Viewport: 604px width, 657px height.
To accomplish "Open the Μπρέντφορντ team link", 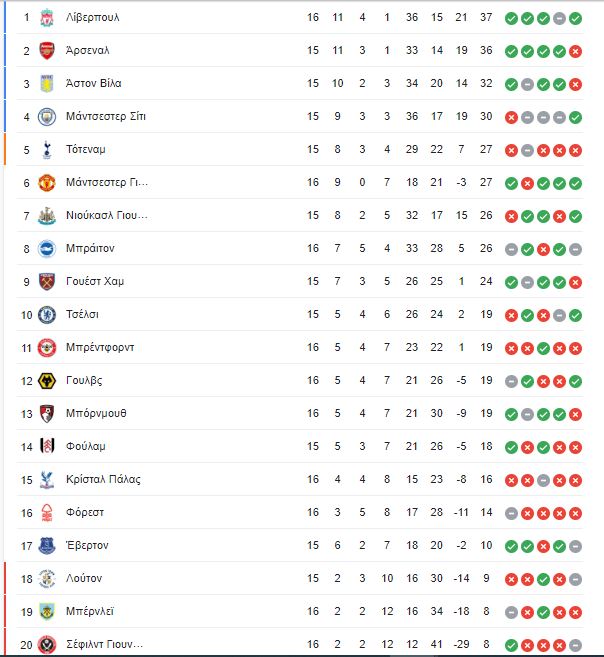I will pos(100,347).
